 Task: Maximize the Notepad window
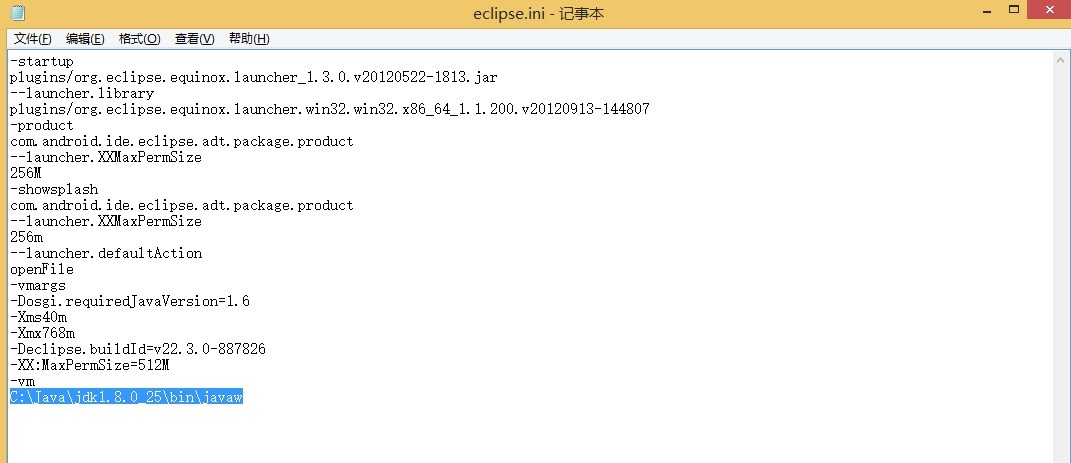[1014, 10]
